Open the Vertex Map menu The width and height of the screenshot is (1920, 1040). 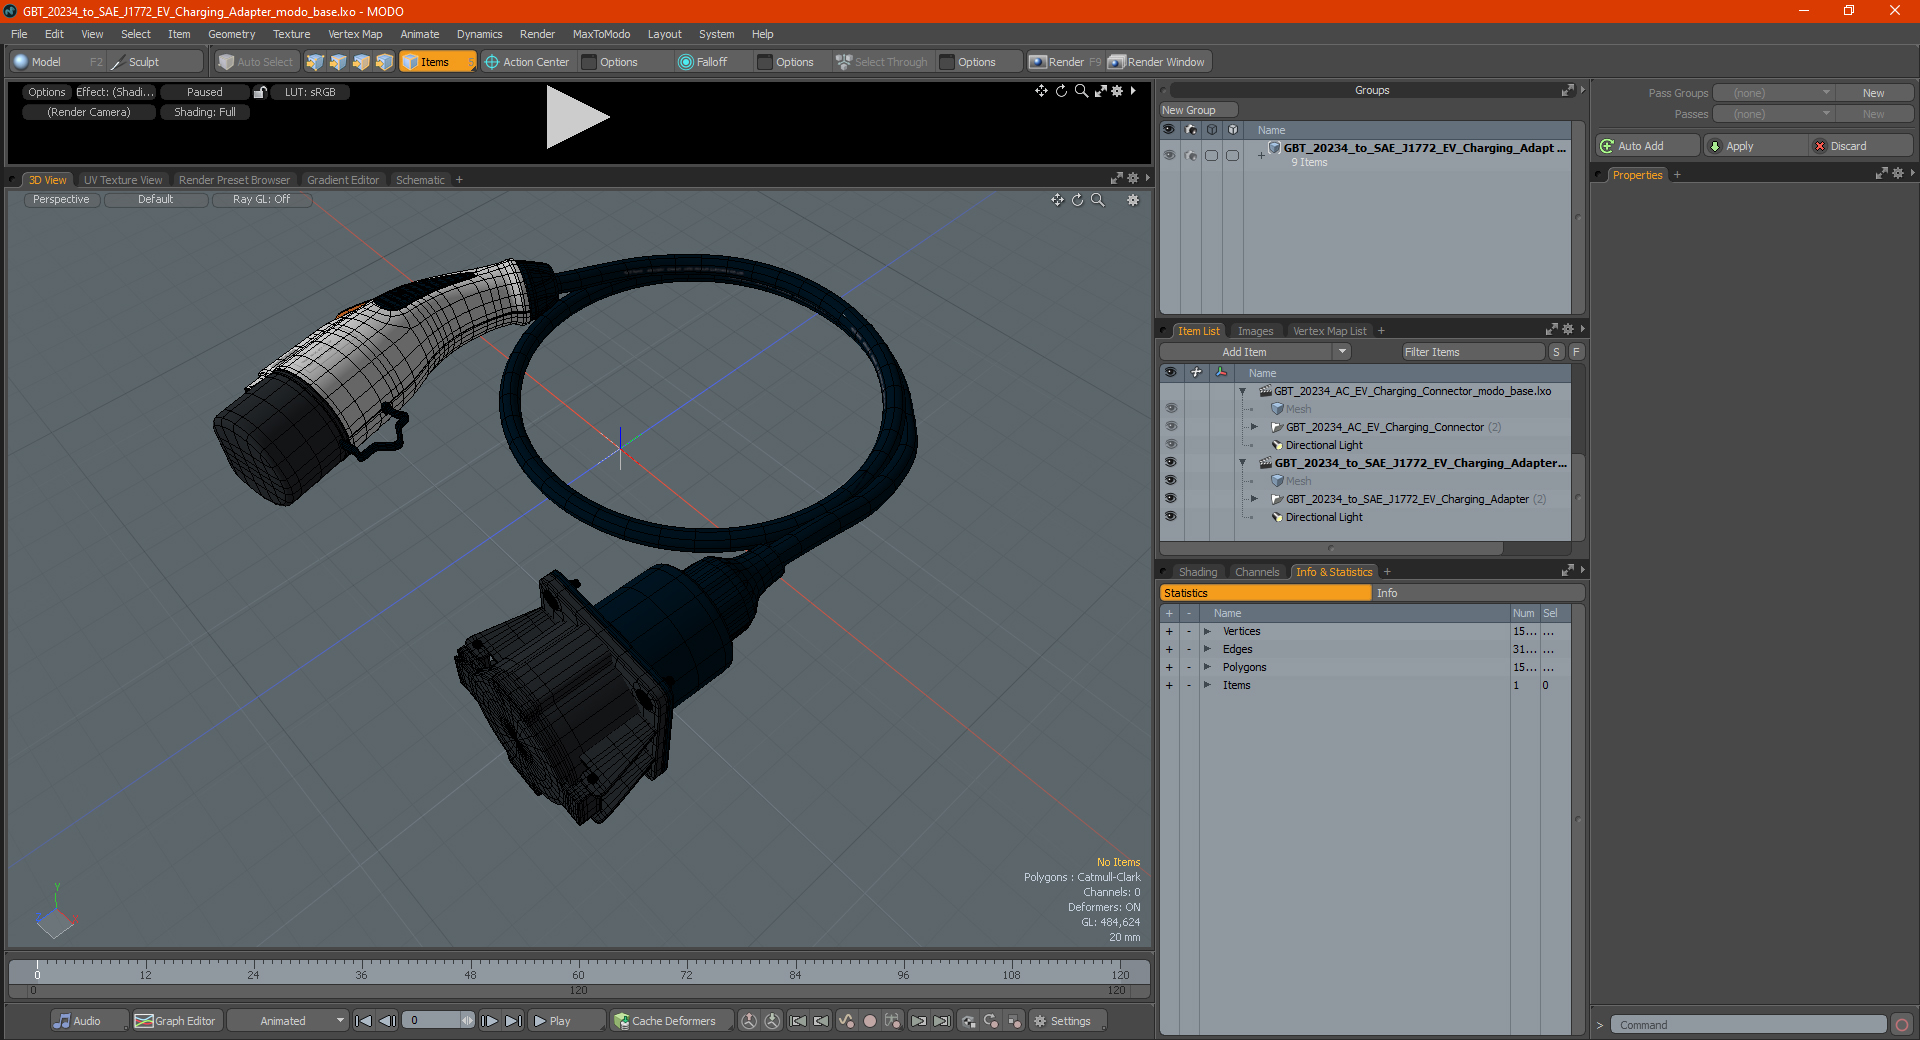[355, 34]
